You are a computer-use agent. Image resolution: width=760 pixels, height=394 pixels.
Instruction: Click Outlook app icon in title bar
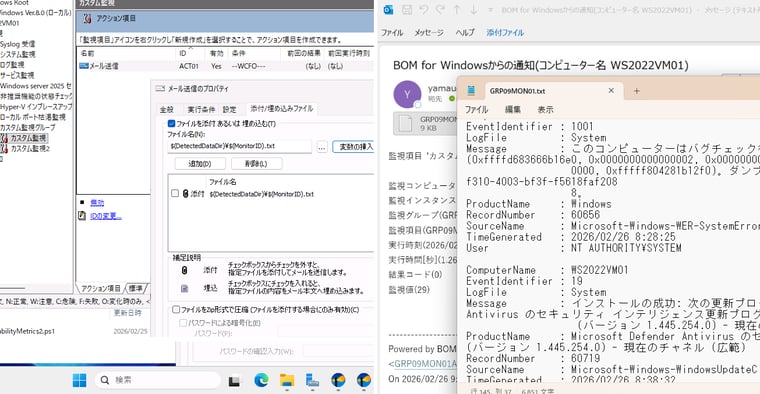tap(388, 10)
